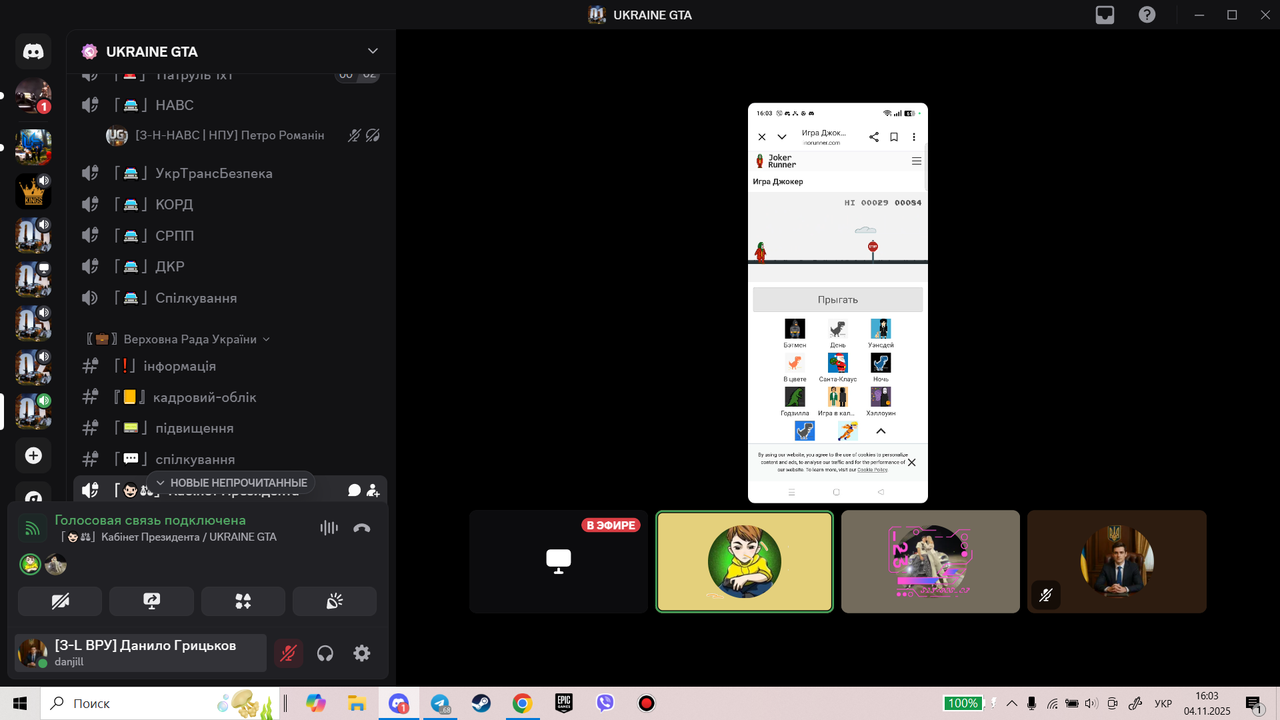
Task: Open voice connection signal details icon
Action: pos(33,529)
